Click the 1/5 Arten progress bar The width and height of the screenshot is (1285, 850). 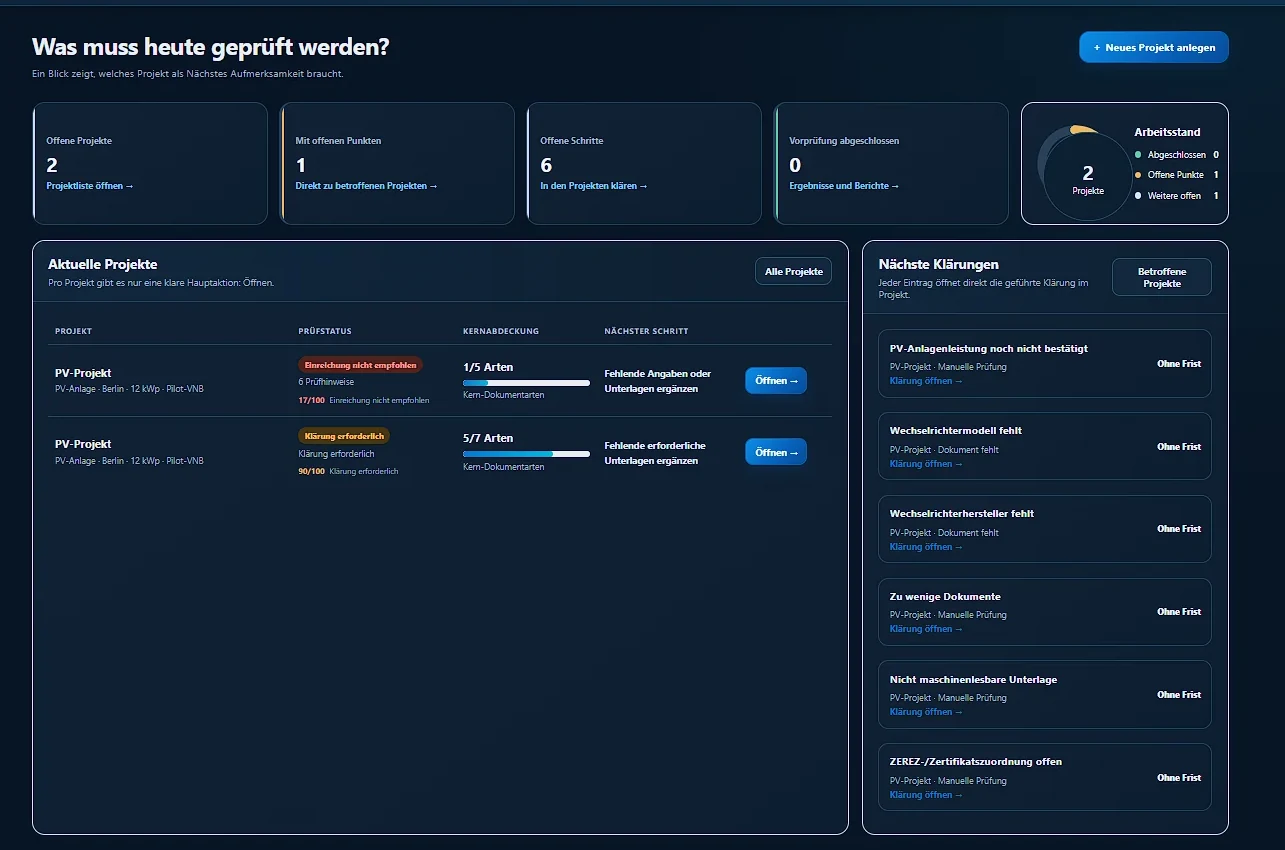click(x=526, y=383)
